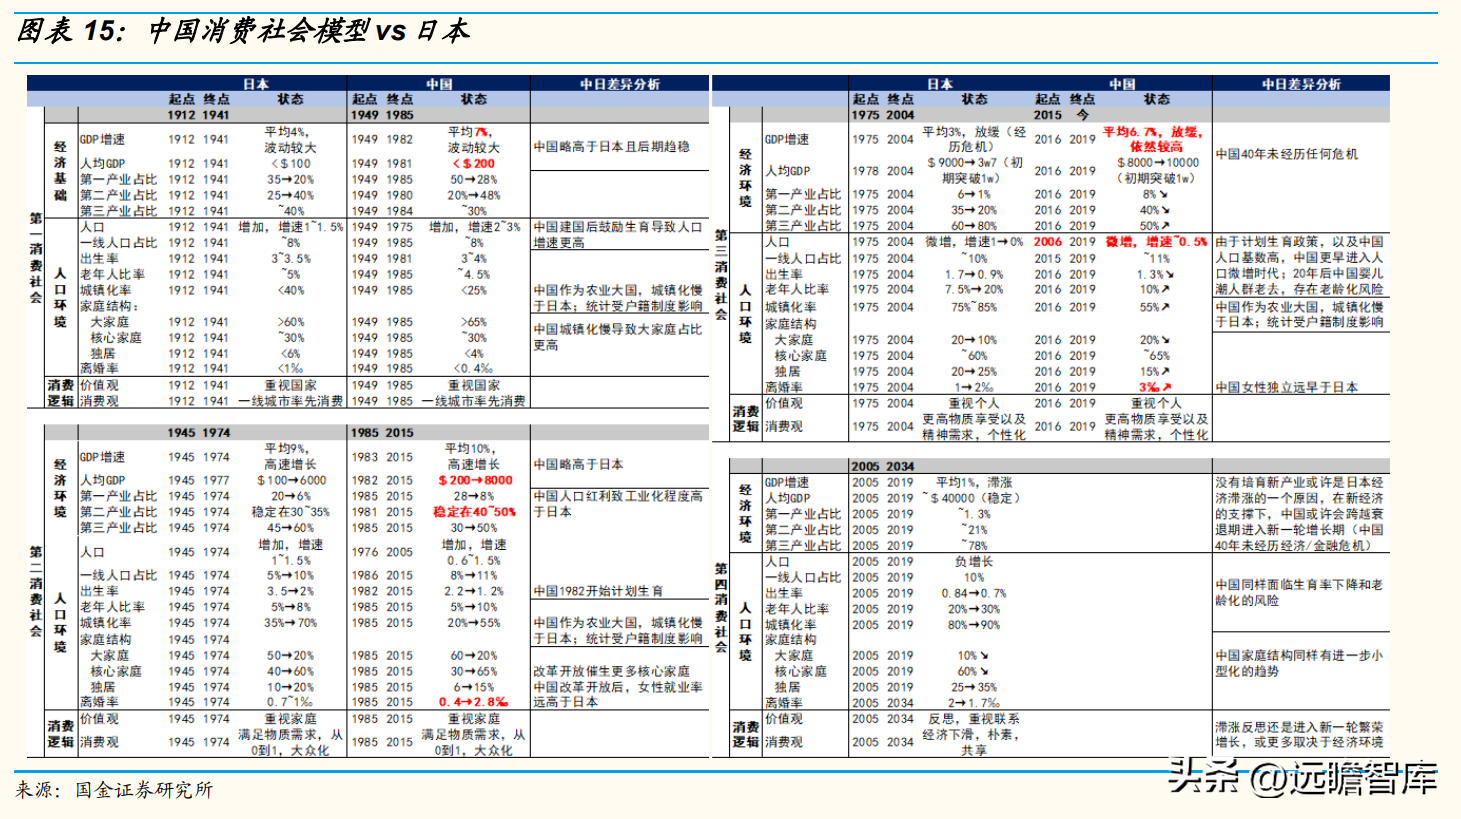This screenshot has width=1461, height=819.
Task: Select the cell '负增长'
Action: tap(974, 562)
